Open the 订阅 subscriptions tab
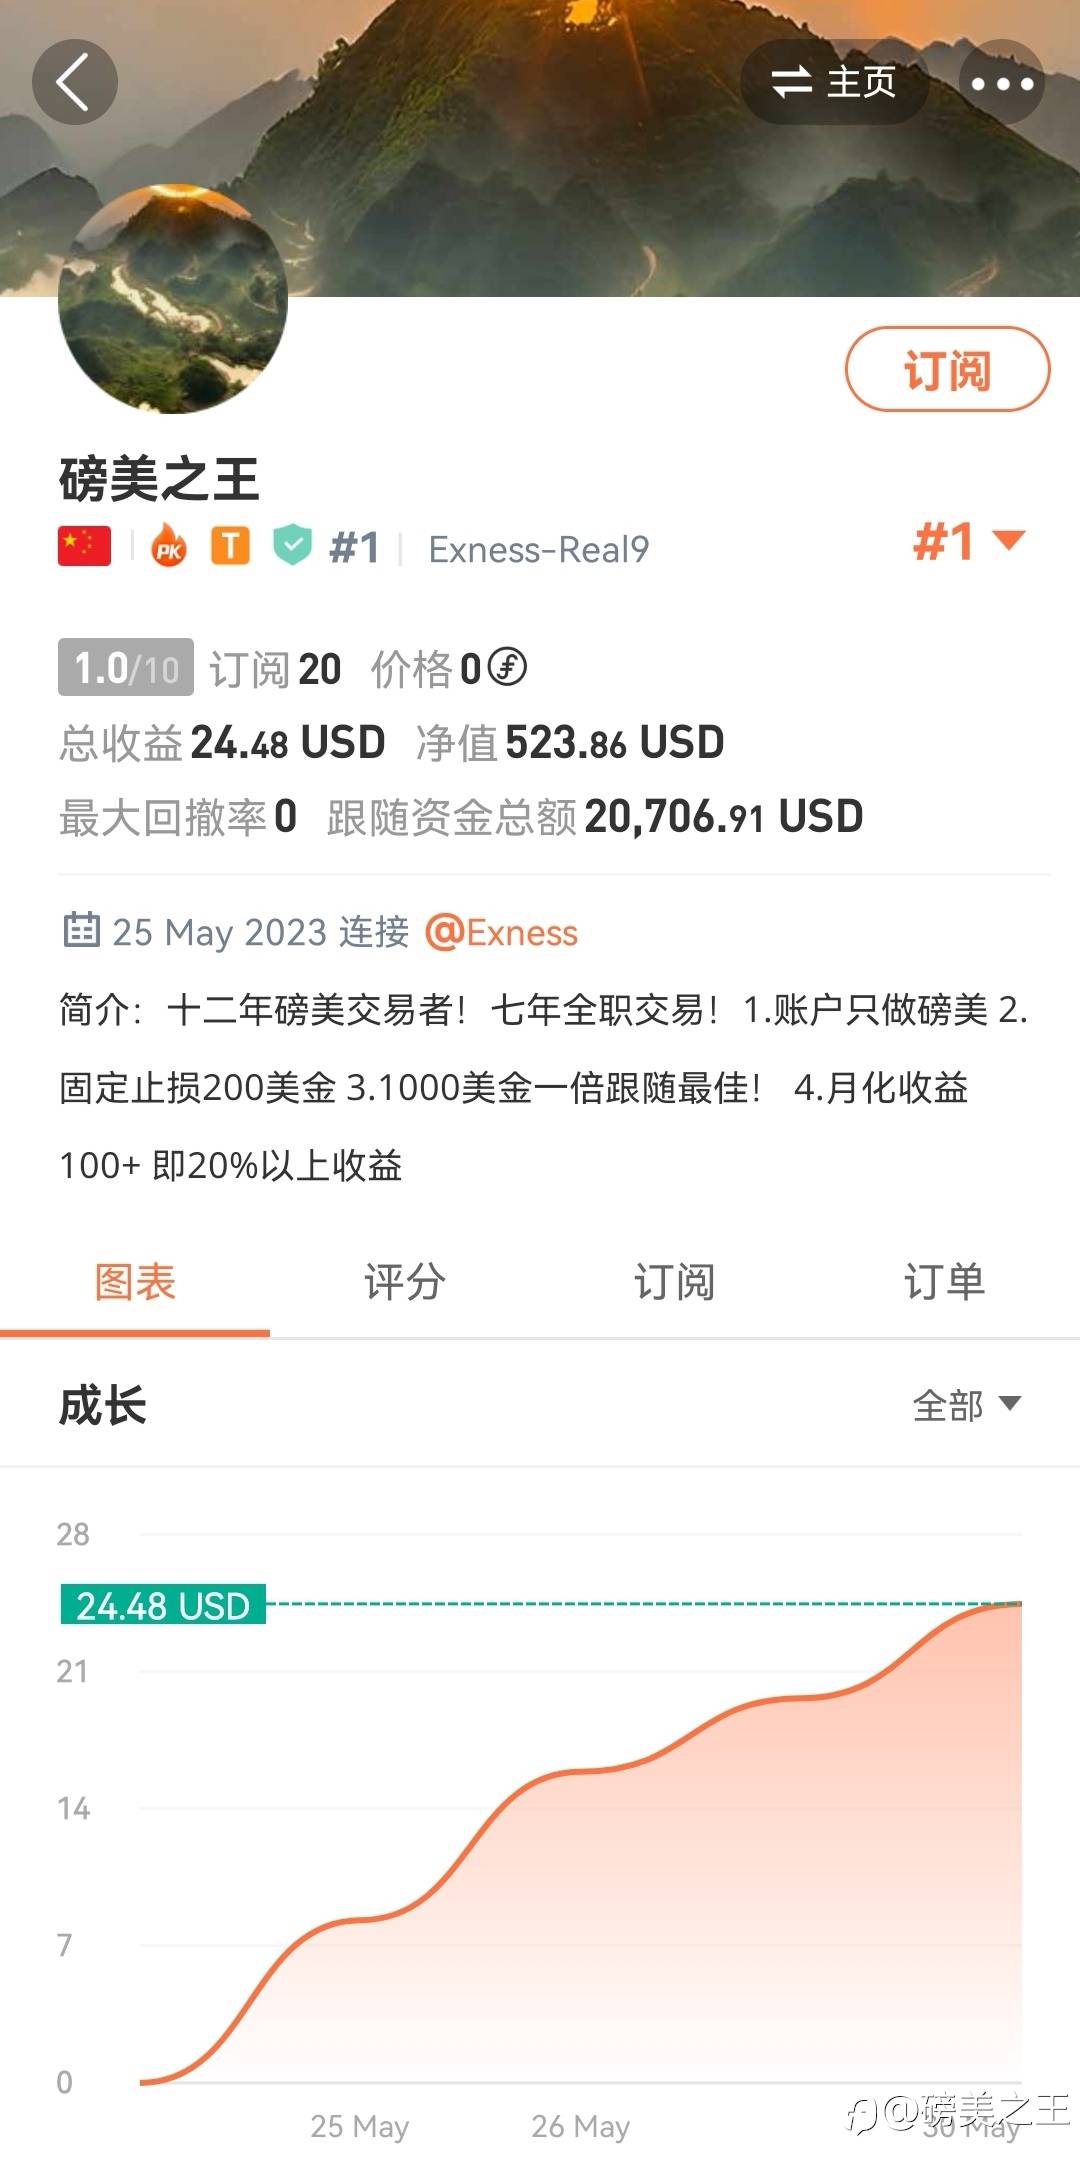1080x2173 pixels. point(675,1282)
